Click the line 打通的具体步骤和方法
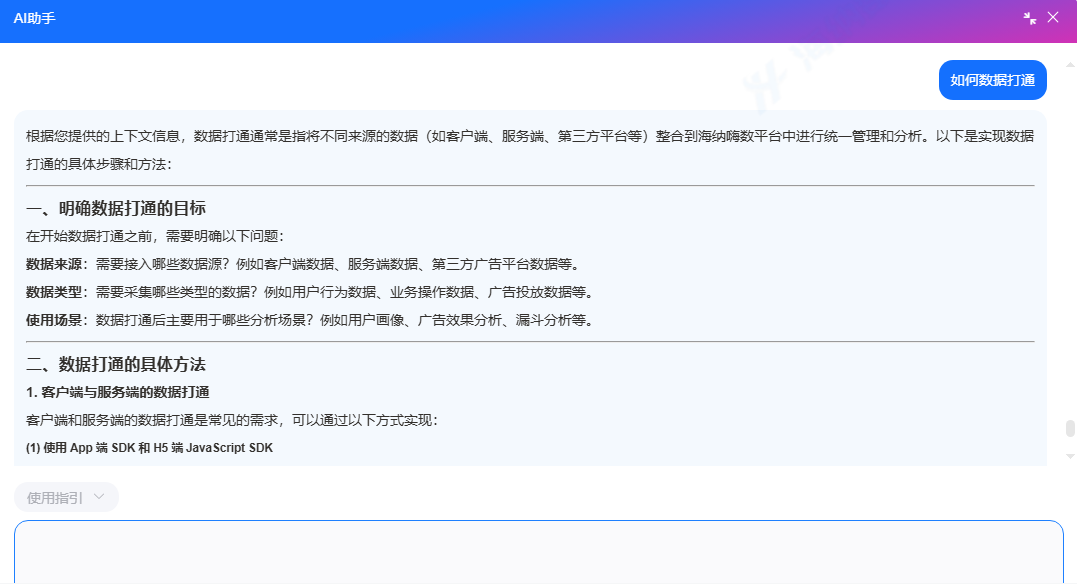The width and height of the screenshot is (1077, 584). click(99, 164)
